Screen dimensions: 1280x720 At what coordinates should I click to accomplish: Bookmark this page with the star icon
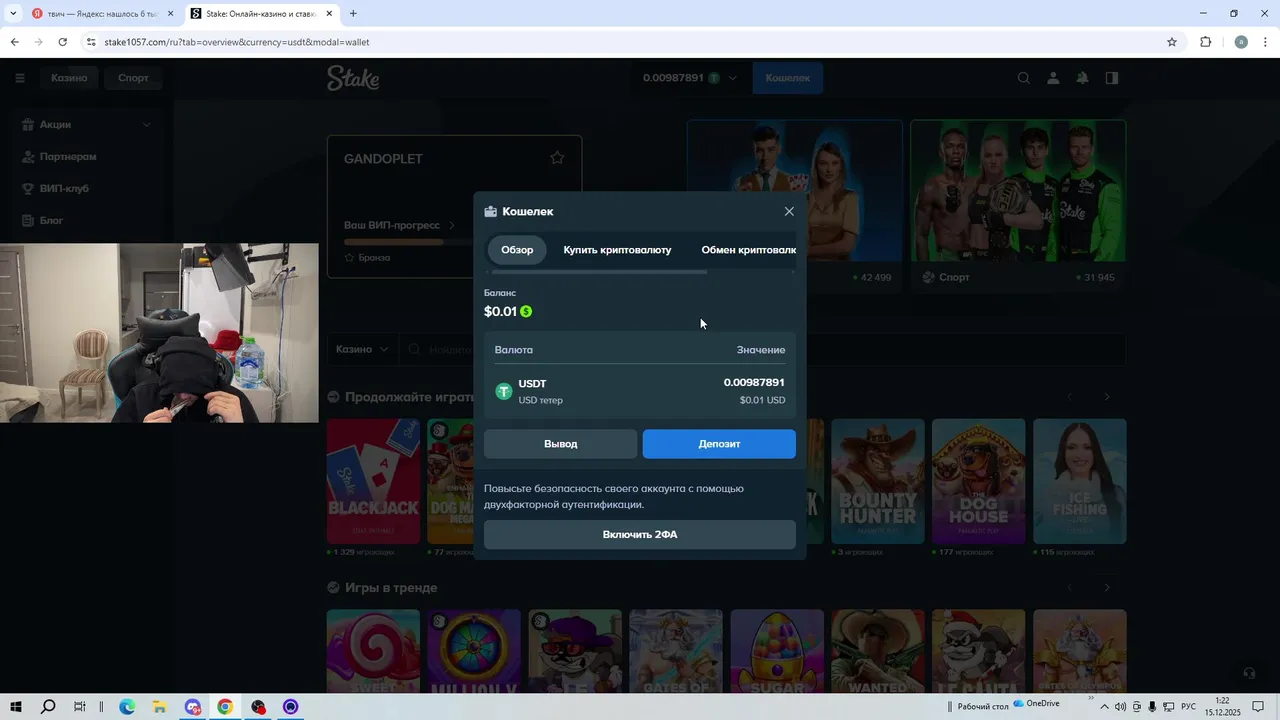[x=1172, y=42]
